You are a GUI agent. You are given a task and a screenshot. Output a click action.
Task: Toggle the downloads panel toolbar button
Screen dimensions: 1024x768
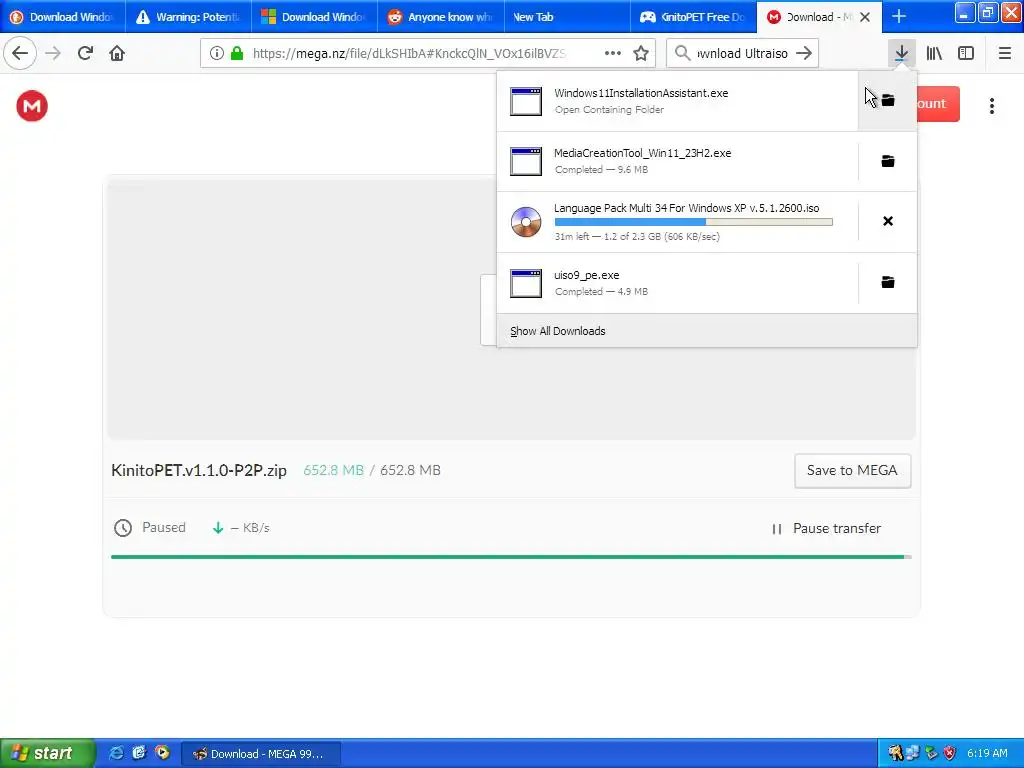pos(901,54)
